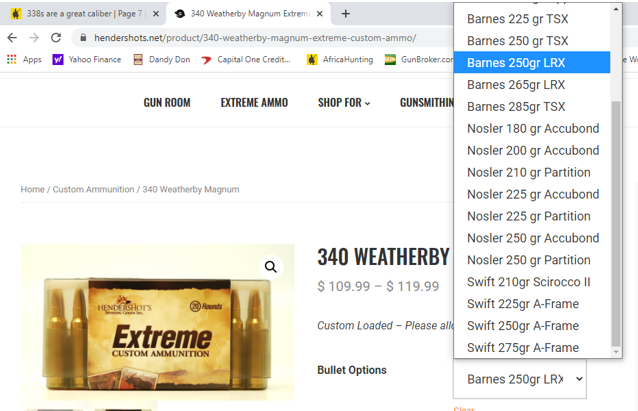Screen dimensions: 638x411
Task: Click the browser back arrow
Action: [12, 37]
